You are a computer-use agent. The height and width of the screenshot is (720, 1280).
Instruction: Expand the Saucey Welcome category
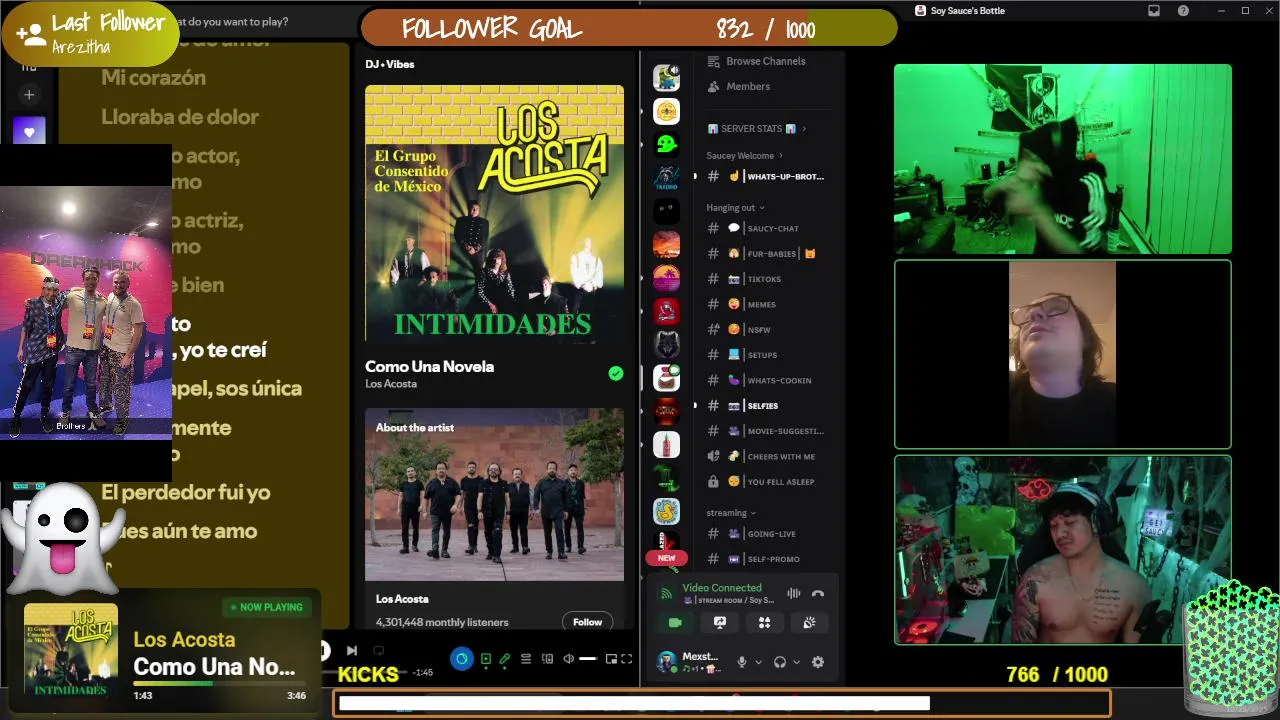(x=745, y=156)
